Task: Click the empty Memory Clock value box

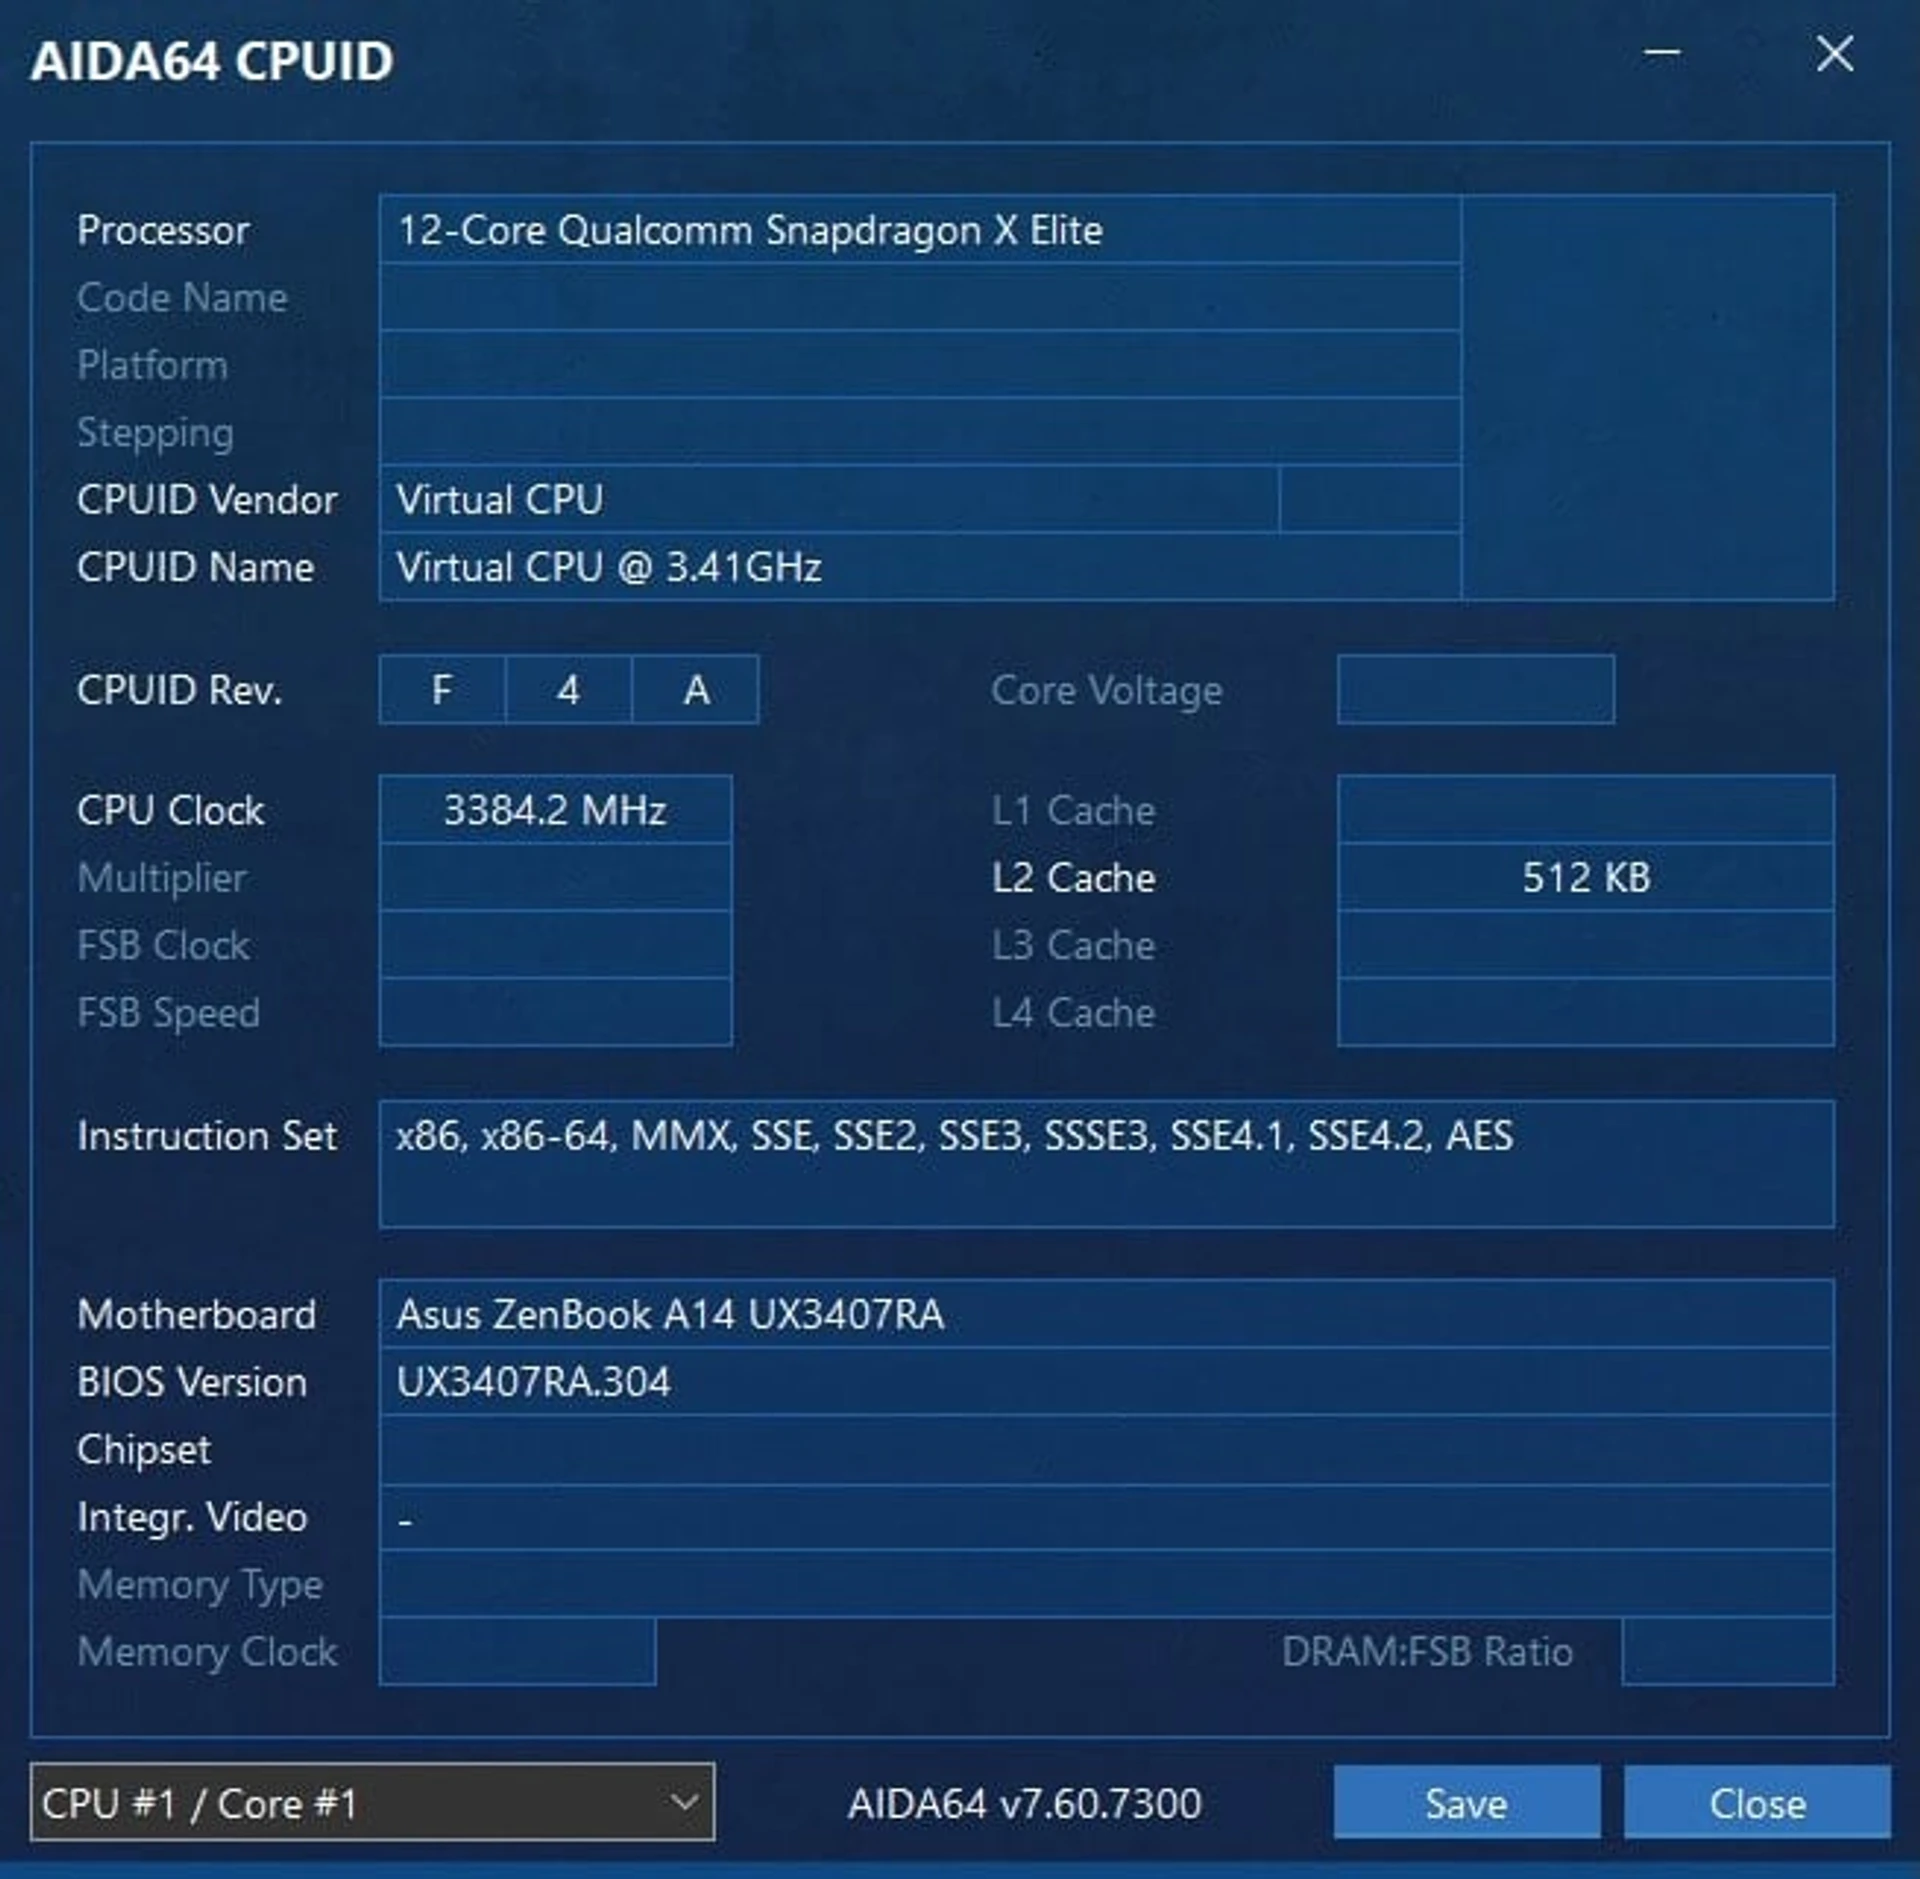Action: tap(518, 1652)
